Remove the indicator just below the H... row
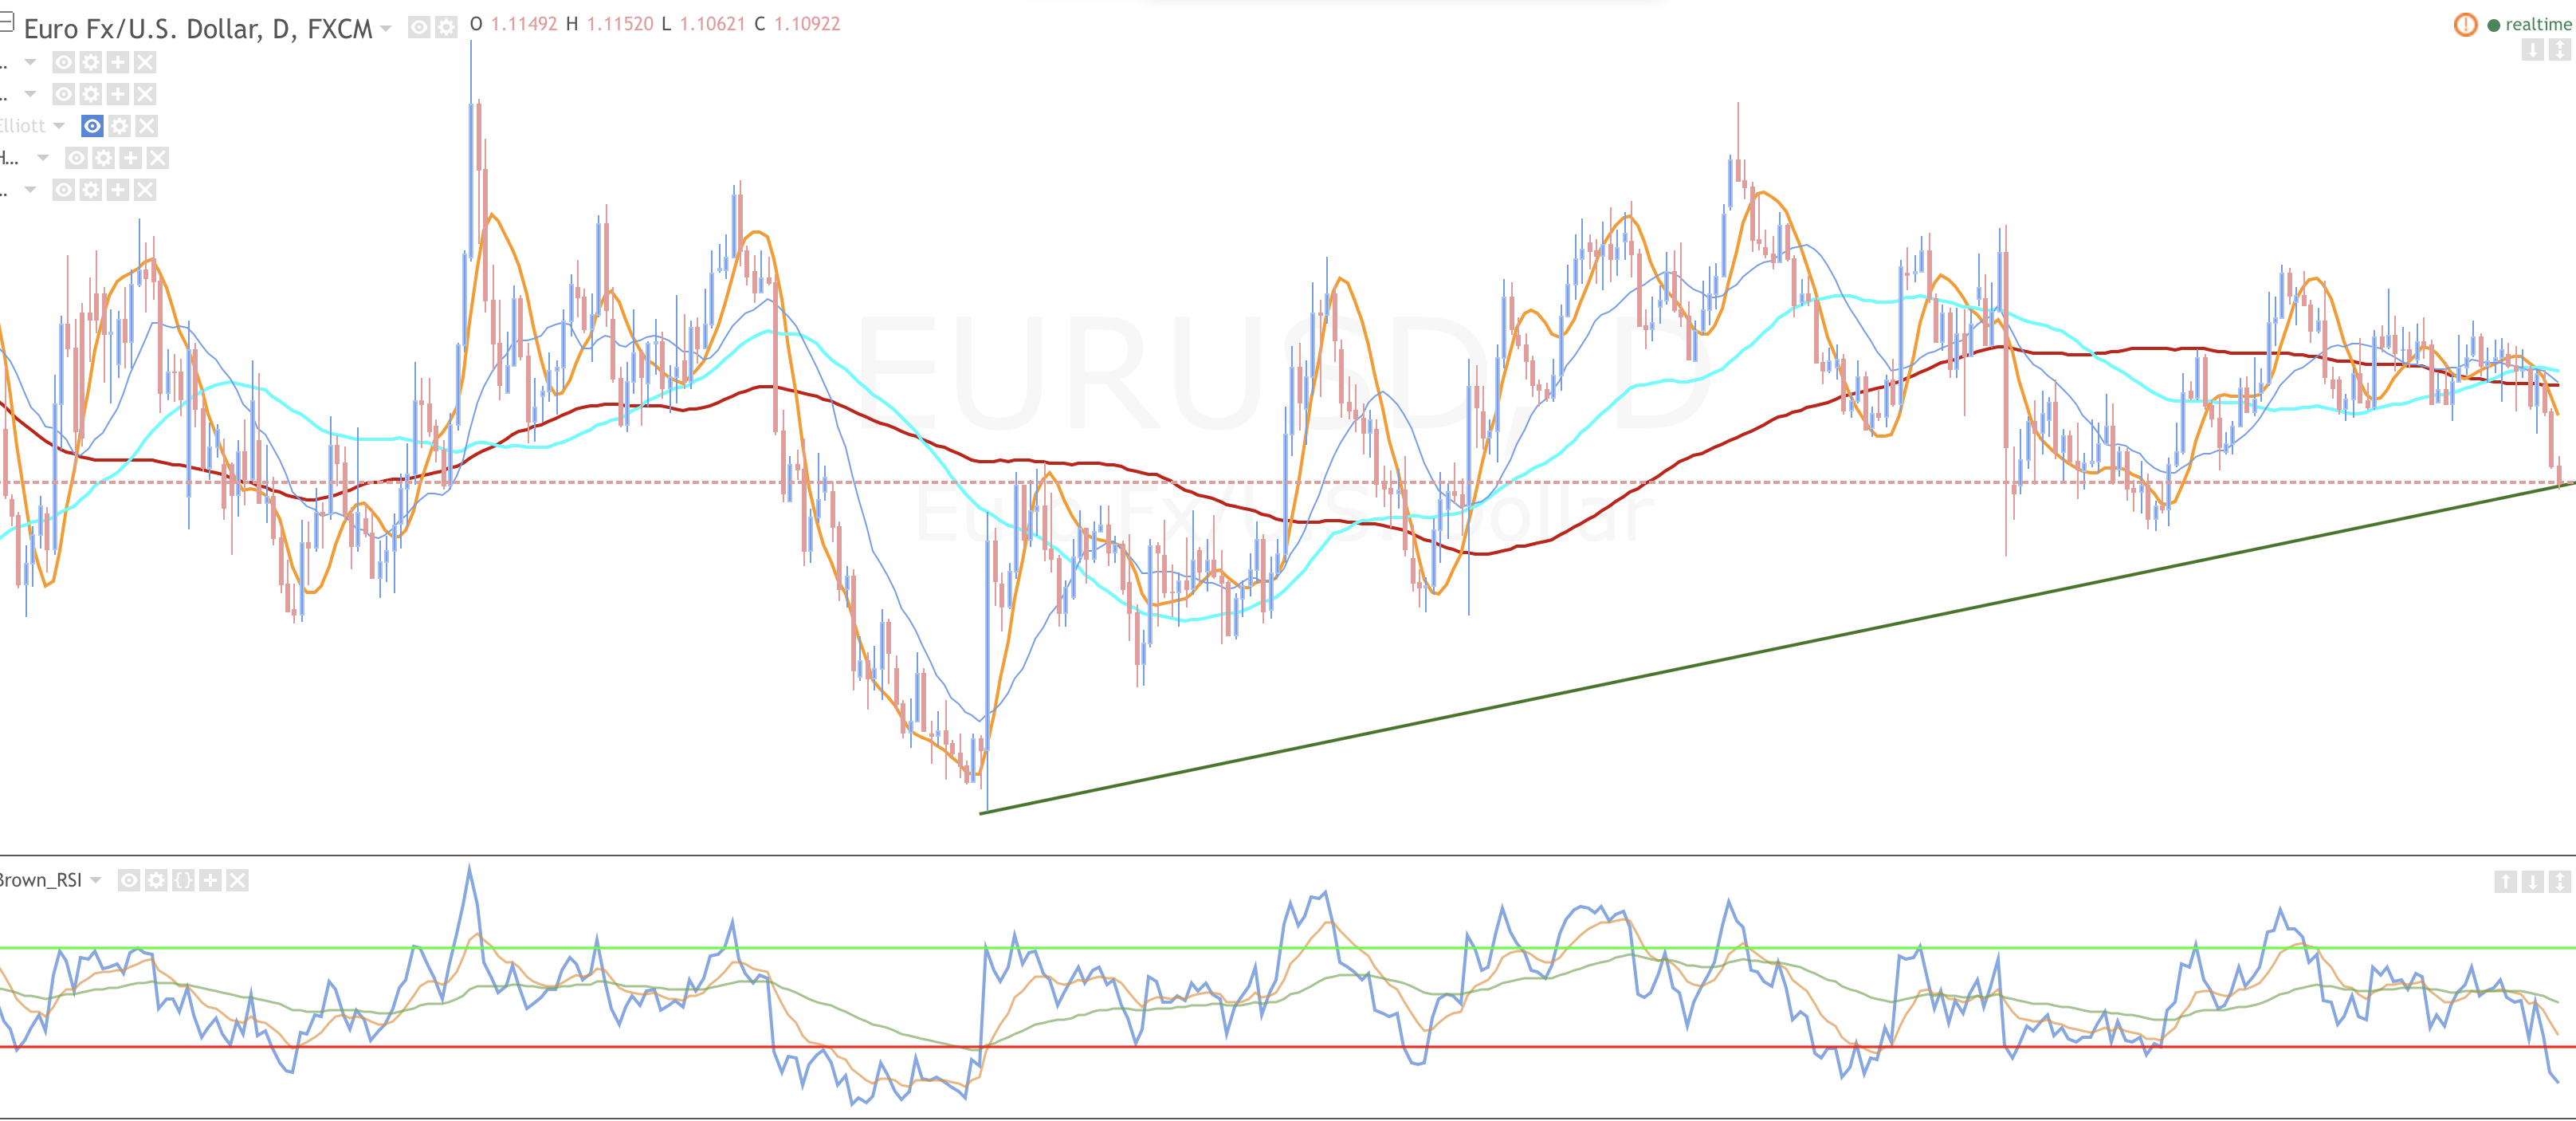 pos(145,190)
